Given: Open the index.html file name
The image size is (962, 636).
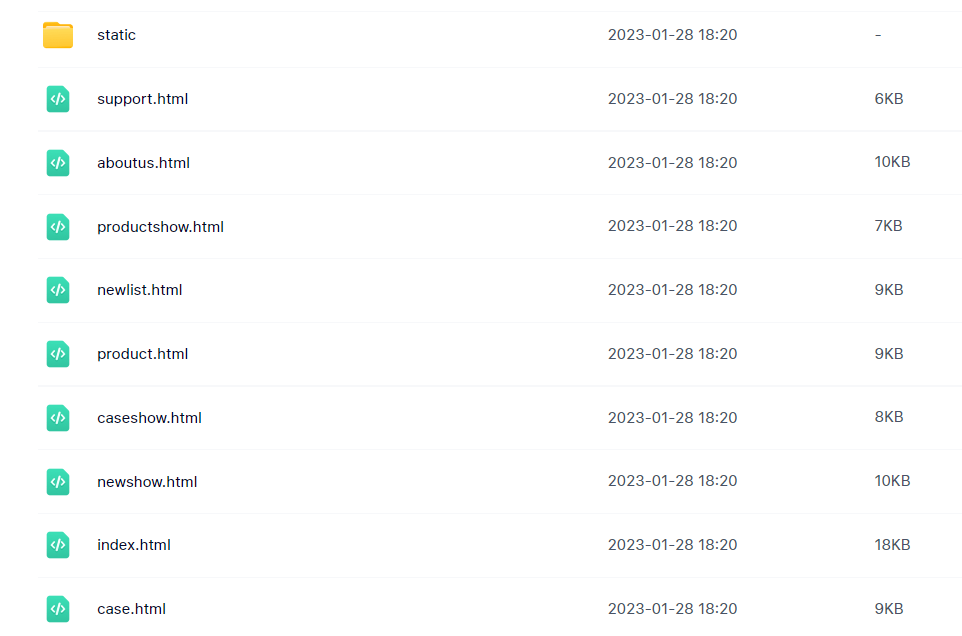Looking at the screenshot, I should (x=134, y=545).
